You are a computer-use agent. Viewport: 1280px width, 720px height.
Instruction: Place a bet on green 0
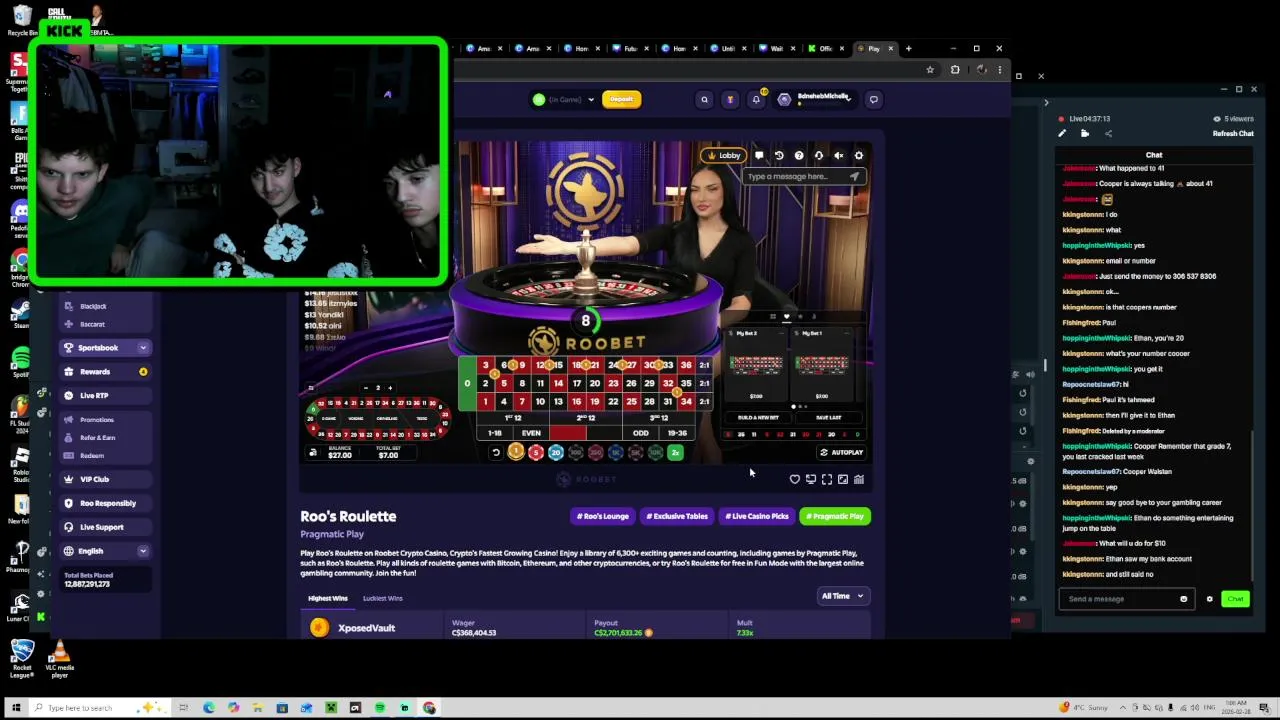[467, 383]
